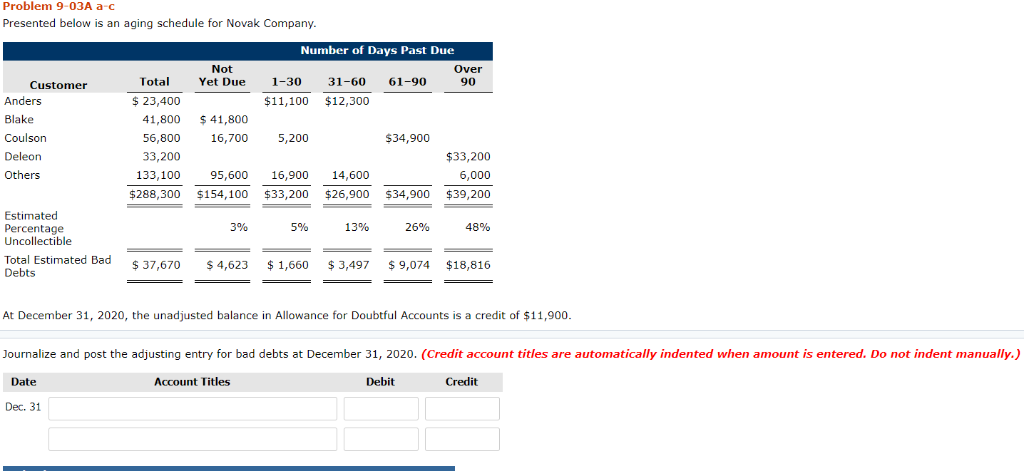Click grand total $288,300
This screenshot has width=1024, height=471.
(x=155, y=194)
